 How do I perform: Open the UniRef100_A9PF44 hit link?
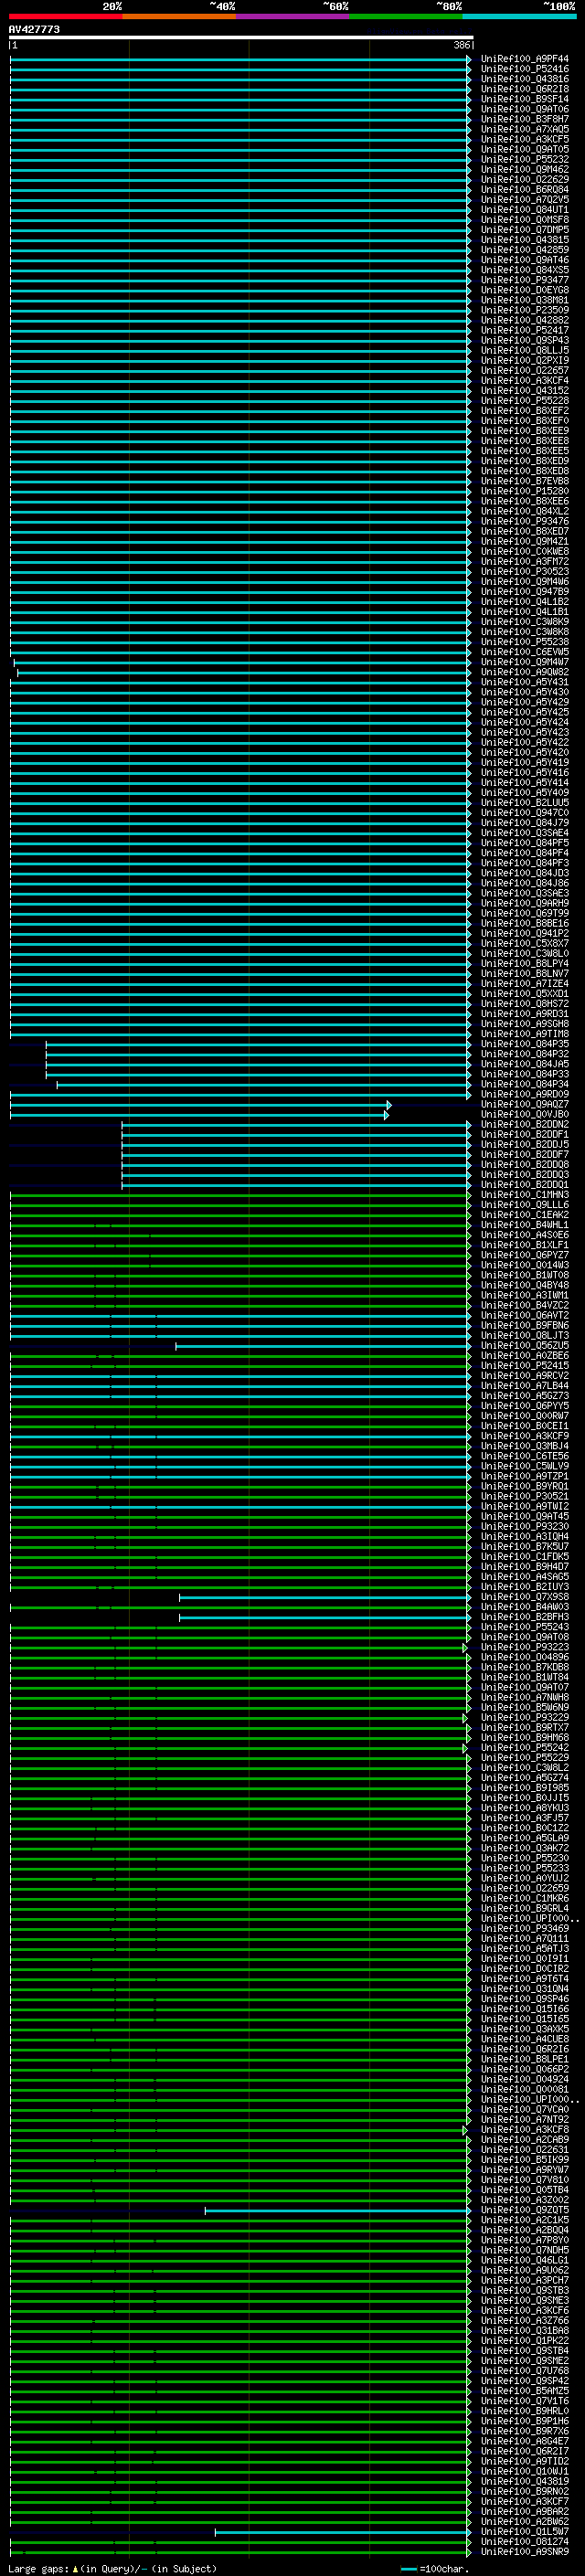click(x=525, y=59)
